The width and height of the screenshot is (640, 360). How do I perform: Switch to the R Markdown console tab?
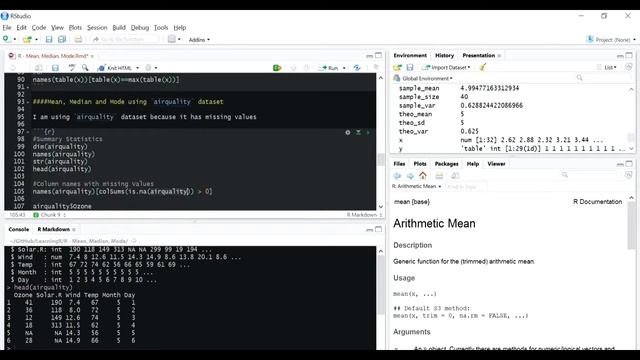pos(53,229)
